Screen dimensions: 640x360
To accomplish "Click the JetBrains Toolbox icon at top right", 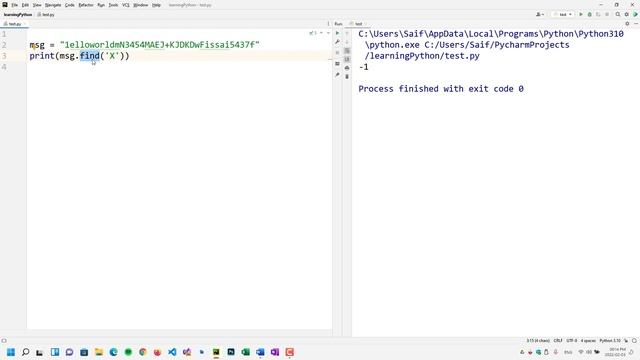I will click(x=635, y=14).
